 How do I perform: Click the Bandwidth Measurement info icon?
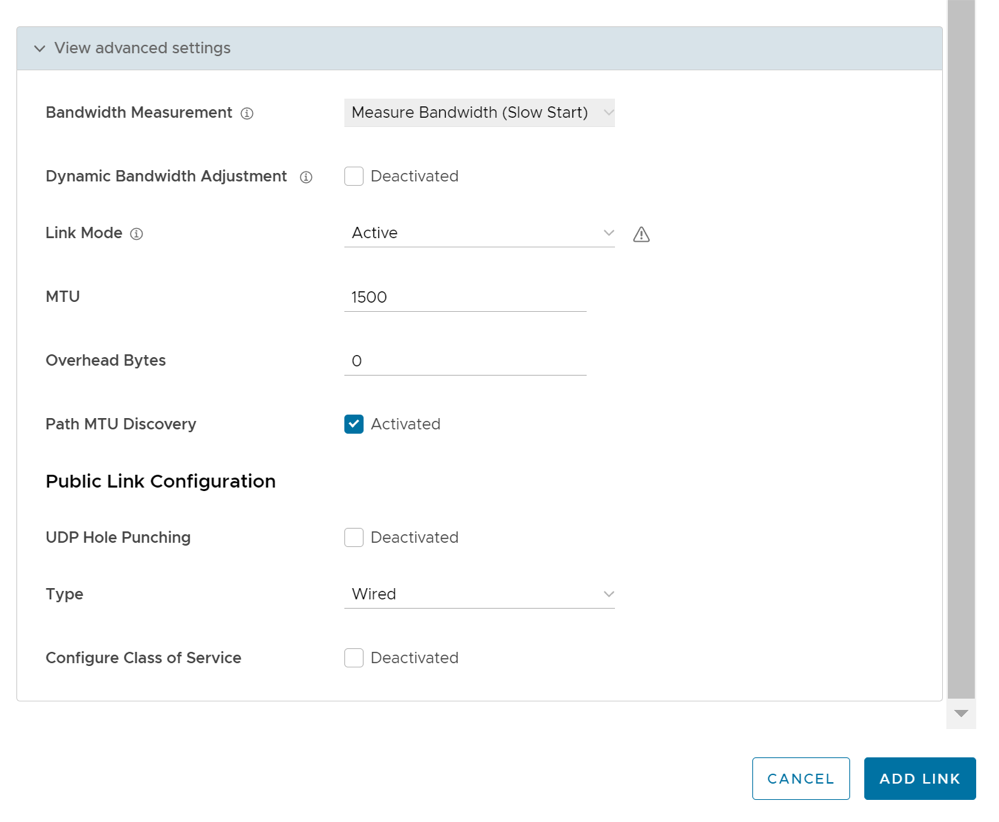coord(247,114)
